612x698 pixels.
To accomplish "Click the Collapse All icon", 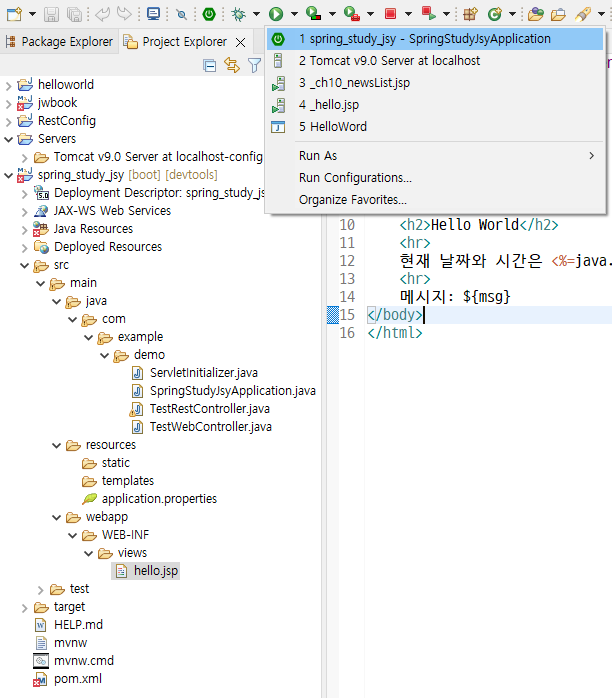I will (210, 66).
